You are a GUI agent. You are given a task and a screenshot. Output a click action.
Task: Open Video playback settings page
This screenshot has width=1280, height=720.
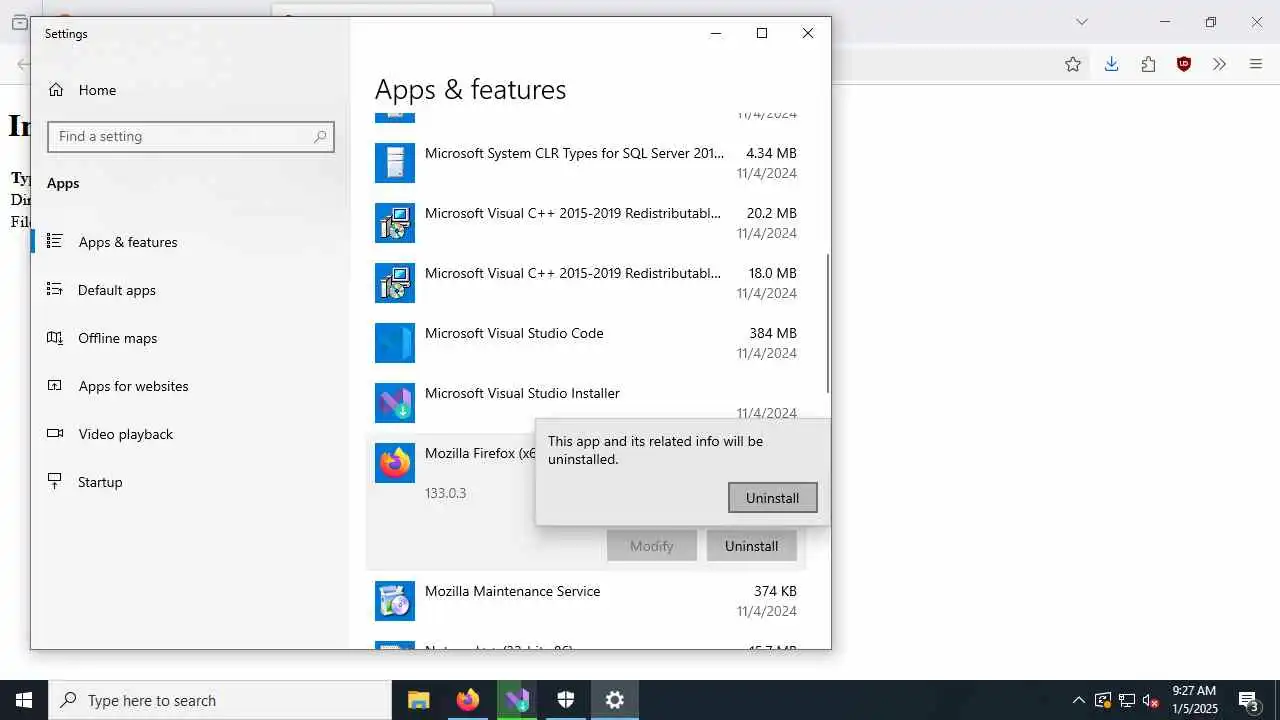126,434
